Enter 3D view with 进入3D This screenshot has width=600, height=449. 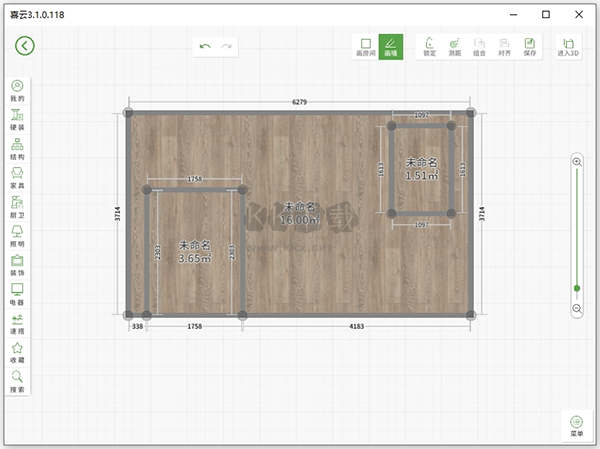coord(567,47)
